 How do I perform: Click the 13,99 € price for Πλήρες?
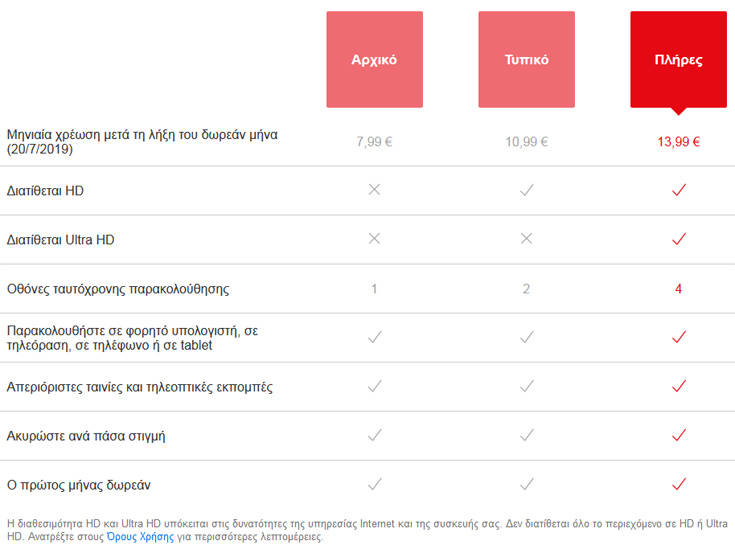click(678, 142)
